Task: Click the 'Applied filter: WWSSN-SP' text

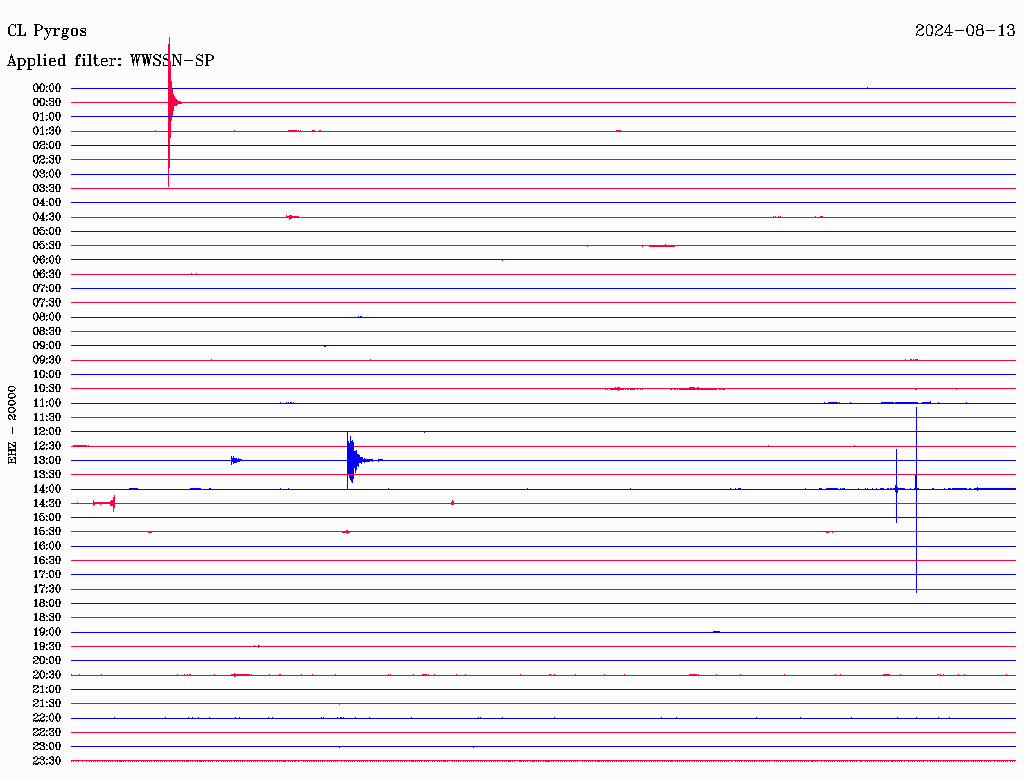Action: (110, 60)
